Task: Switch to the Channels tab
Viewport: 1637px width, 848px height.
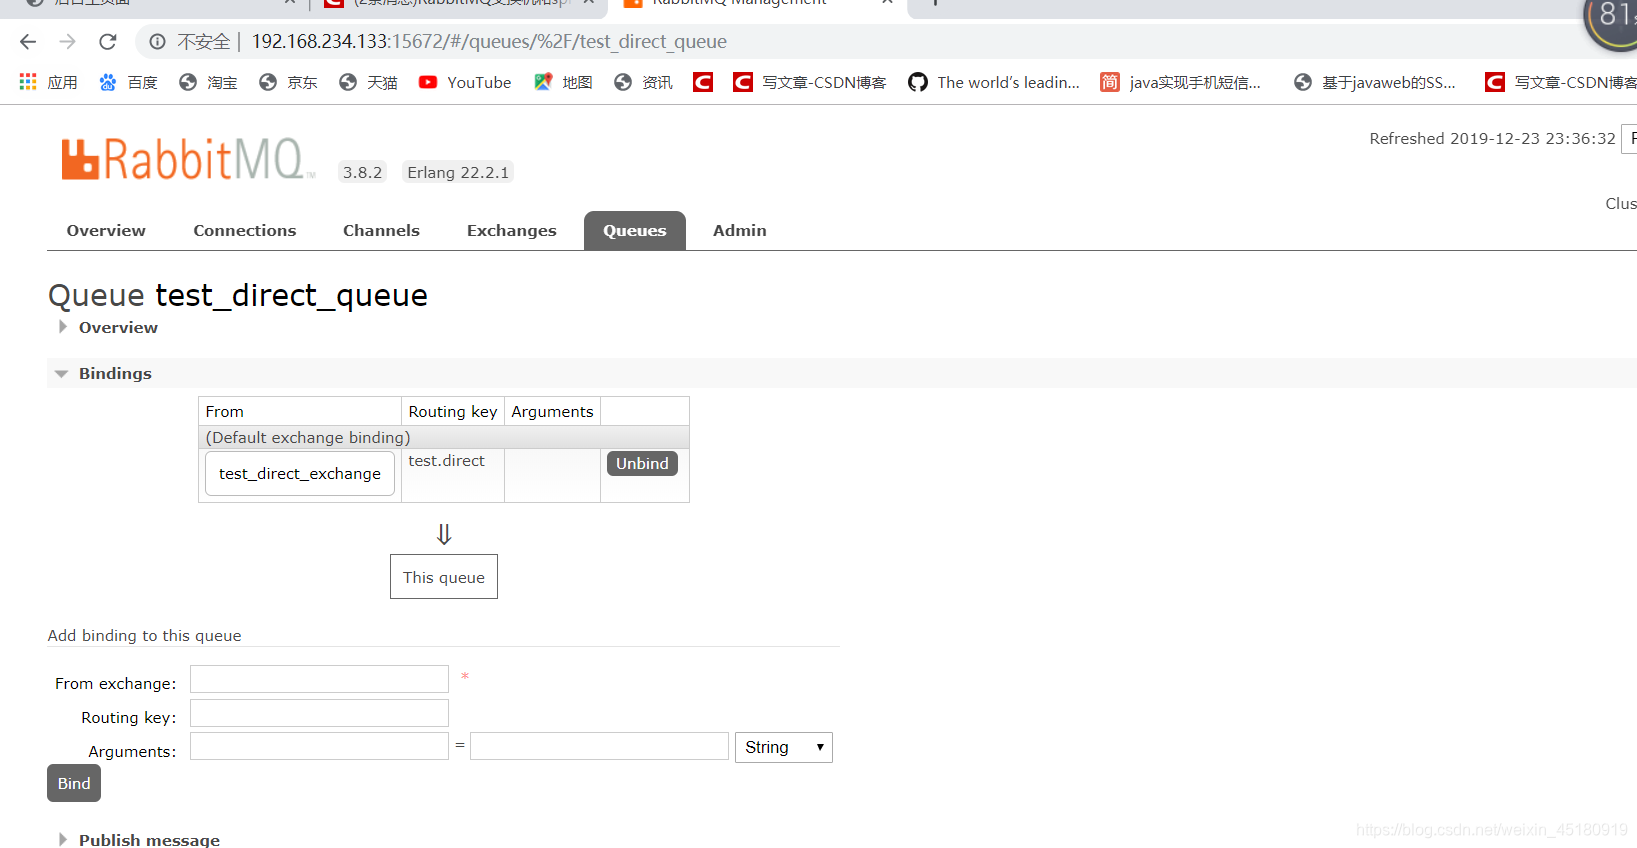Action: [x=381, y=231]
